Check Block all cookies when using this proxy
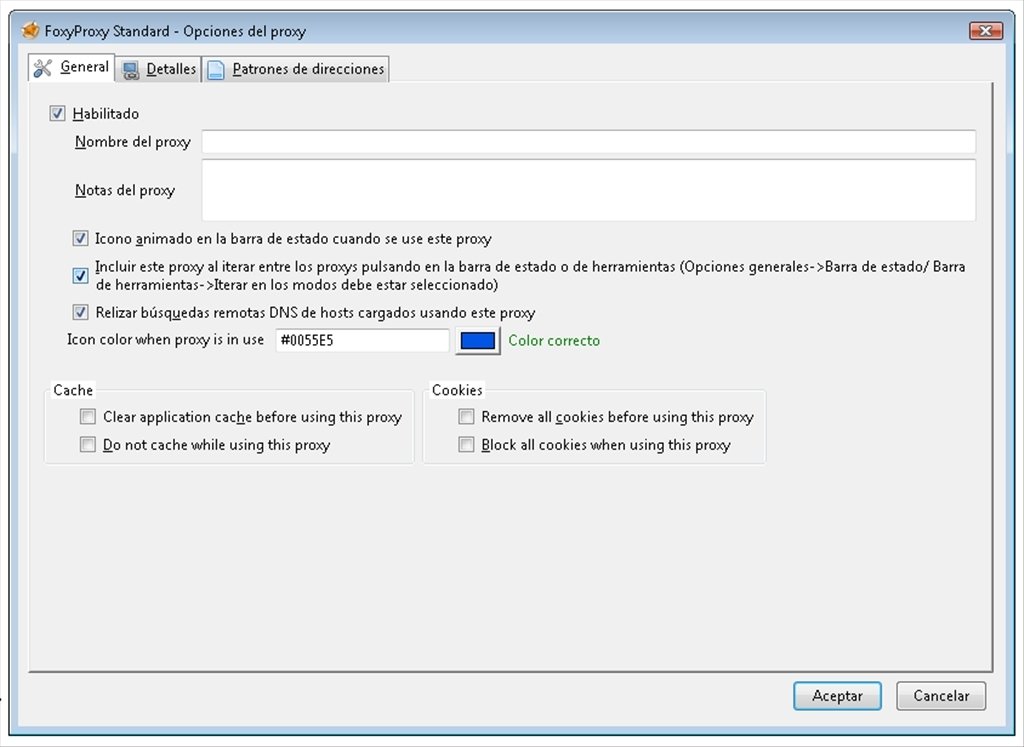Image resolution: width=1024 pixels, height=747 pixels. pos(466,445)
